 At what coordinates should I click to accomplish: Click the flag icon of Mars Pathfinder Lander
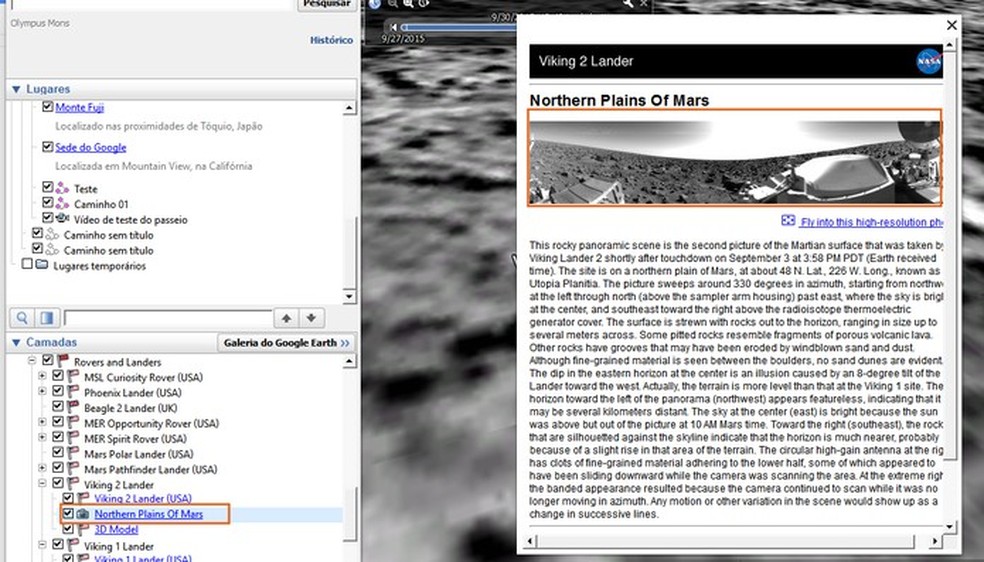point(73,469)
